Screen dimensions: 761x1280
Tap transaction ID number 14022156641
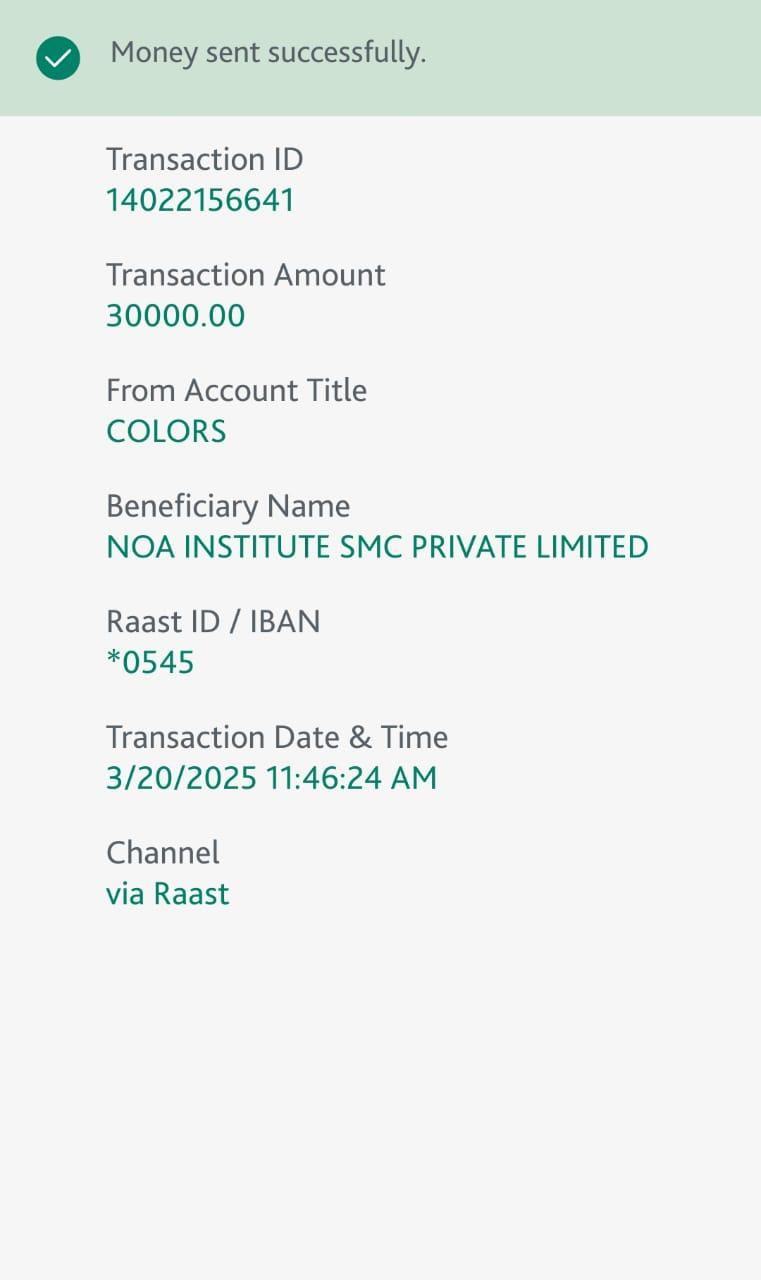(200, 201)
